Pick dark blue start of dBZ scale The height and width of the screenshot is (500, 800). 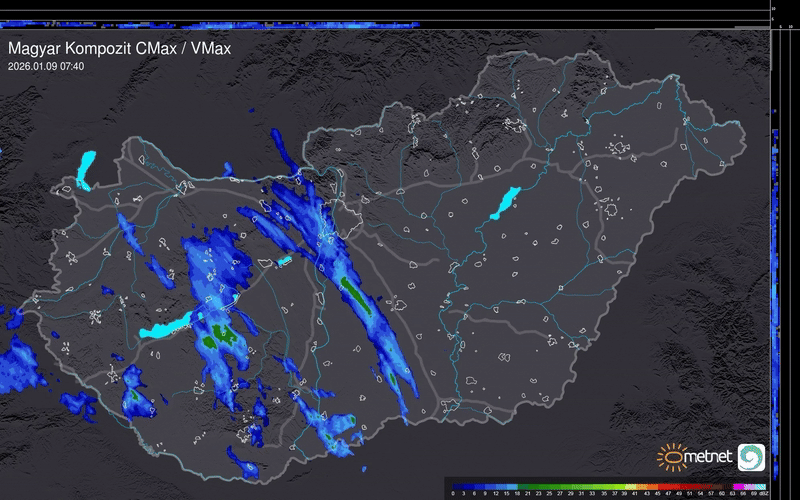click(460, 484)
